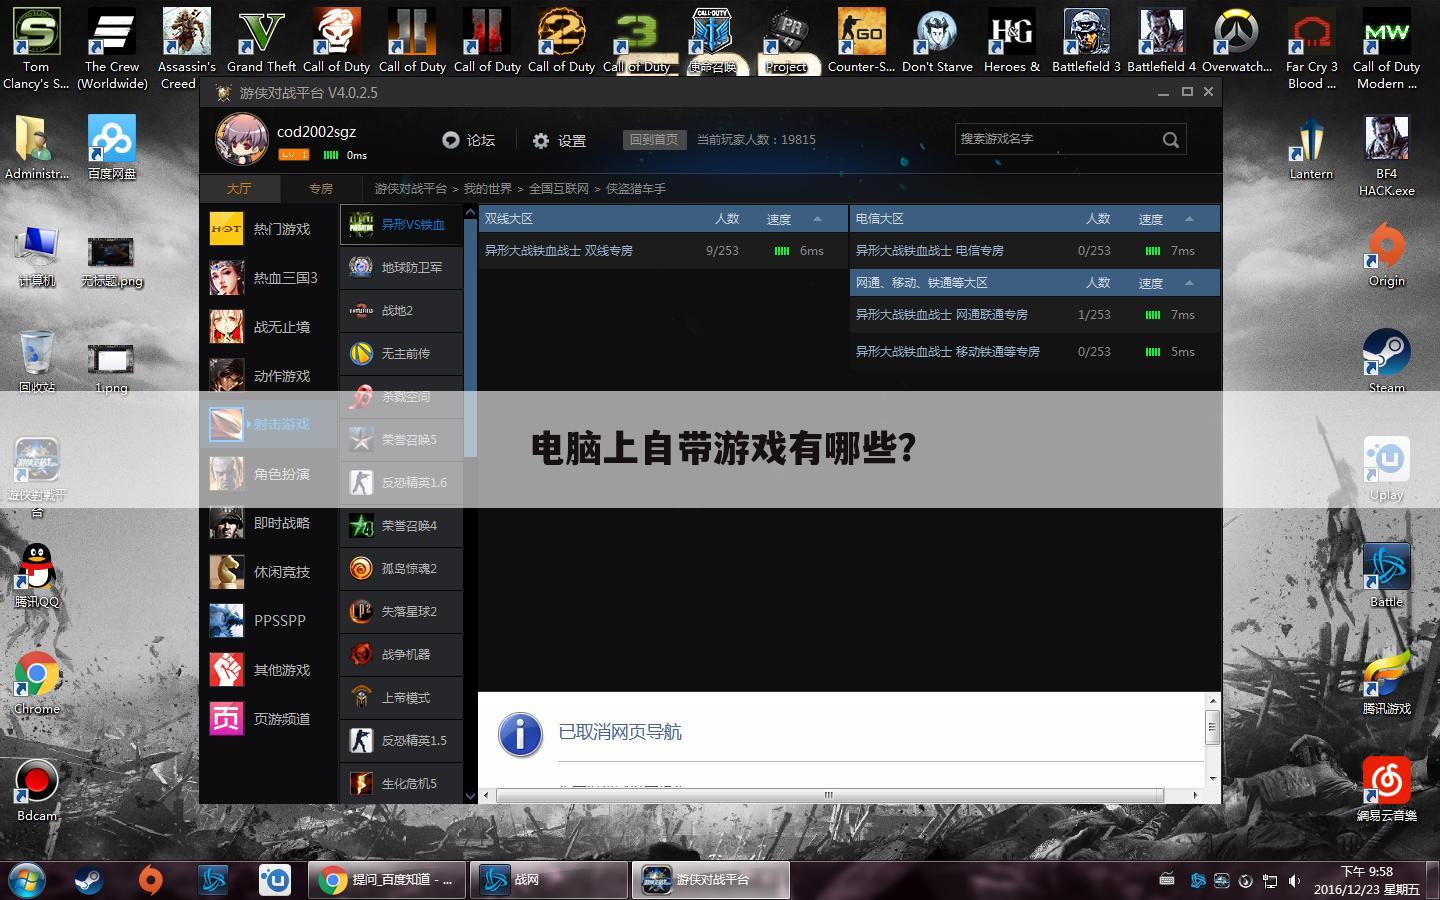Select 生化危机5 in the game list

[x=402, y=784]
